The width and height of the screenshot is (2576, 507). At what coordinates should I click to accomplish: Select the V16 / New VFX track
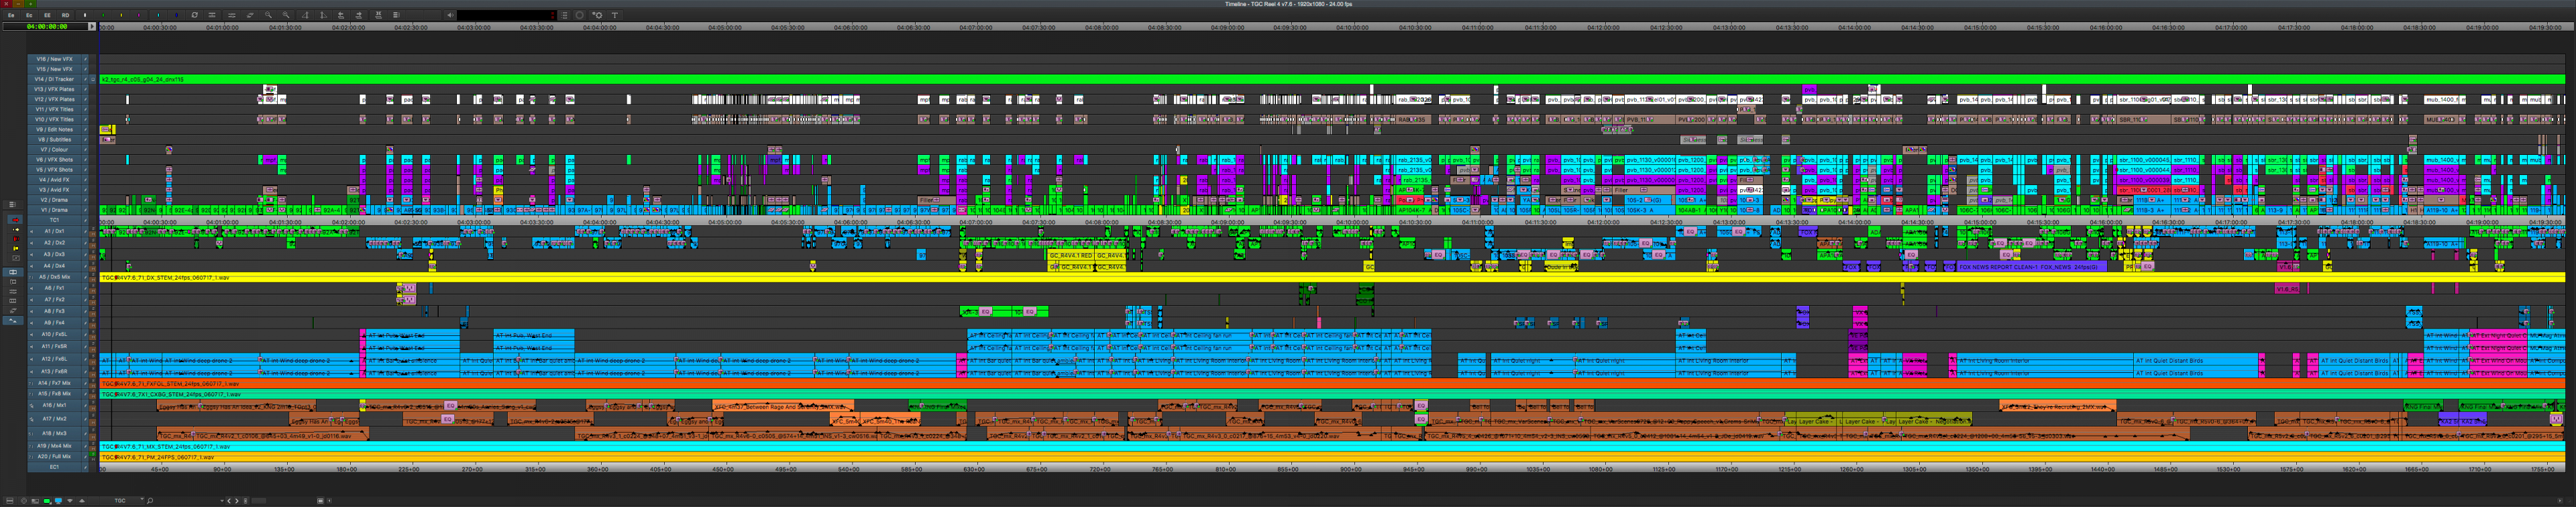point(54,59)
